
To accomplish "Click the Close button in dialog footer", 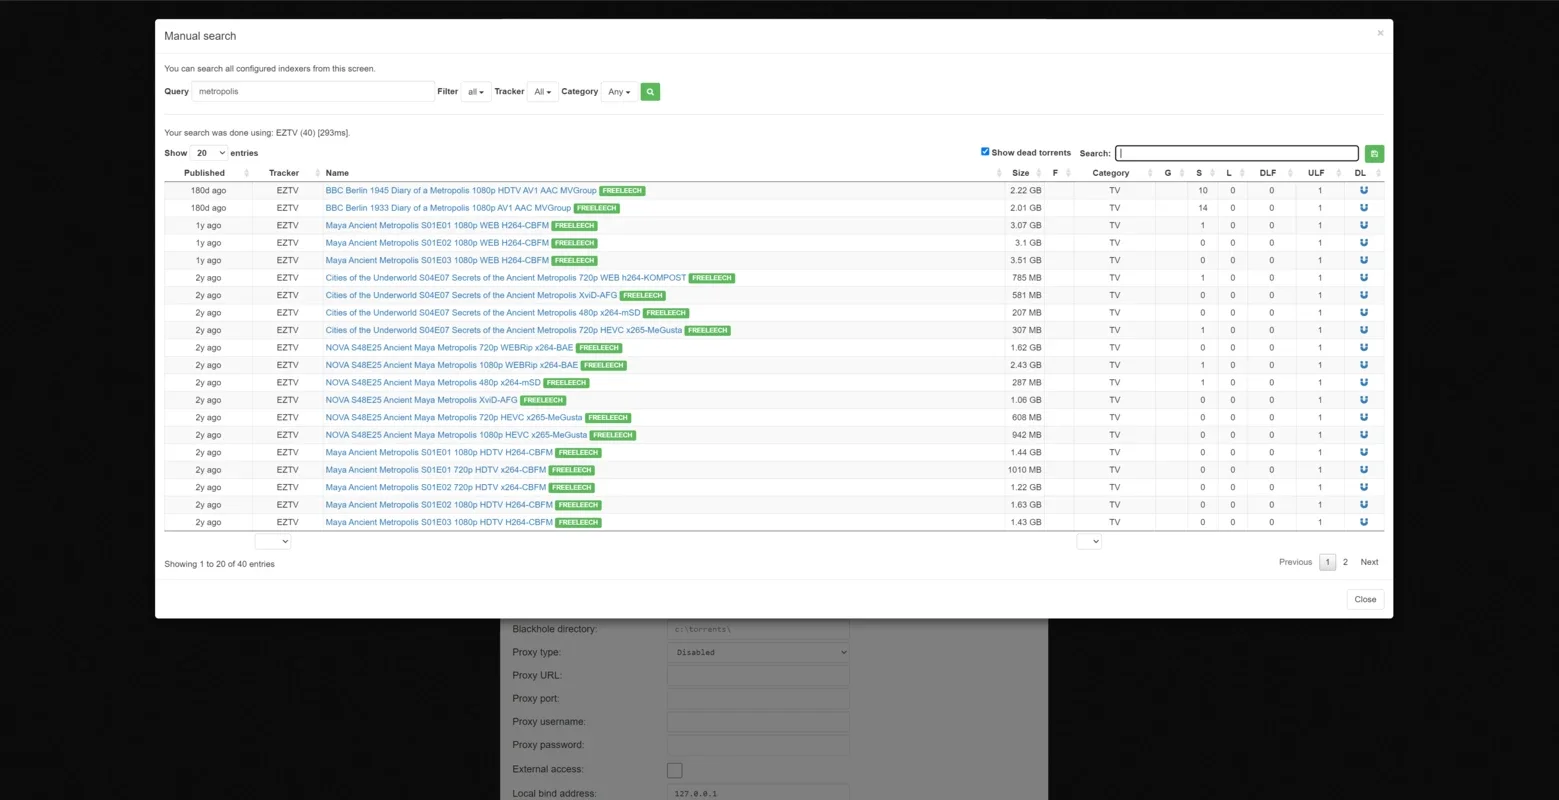I will [1365, 599].
